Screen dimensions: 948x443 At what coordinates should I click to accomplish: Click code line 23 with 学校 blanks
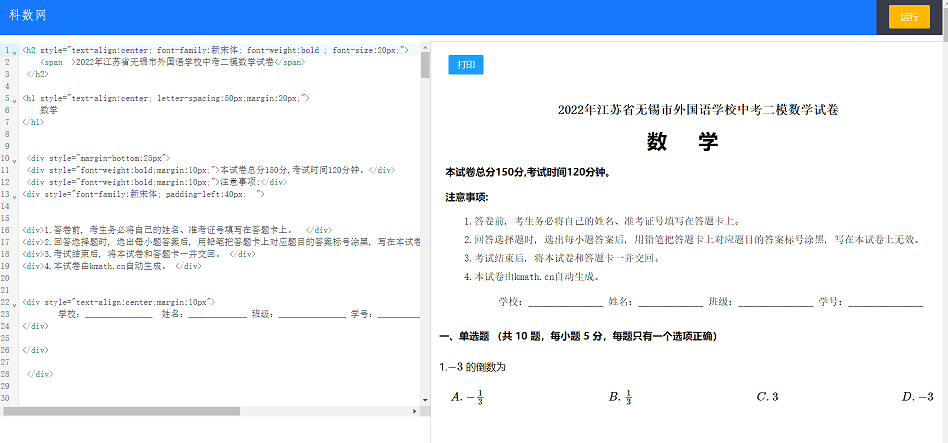click(239, 314)
